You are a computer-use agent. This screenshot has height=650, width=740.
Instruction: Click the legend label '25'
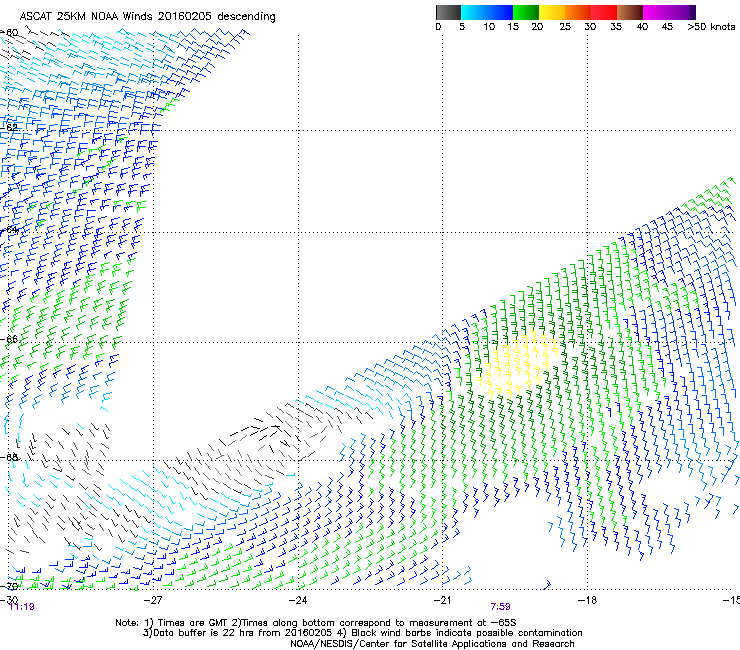(565, 27)
